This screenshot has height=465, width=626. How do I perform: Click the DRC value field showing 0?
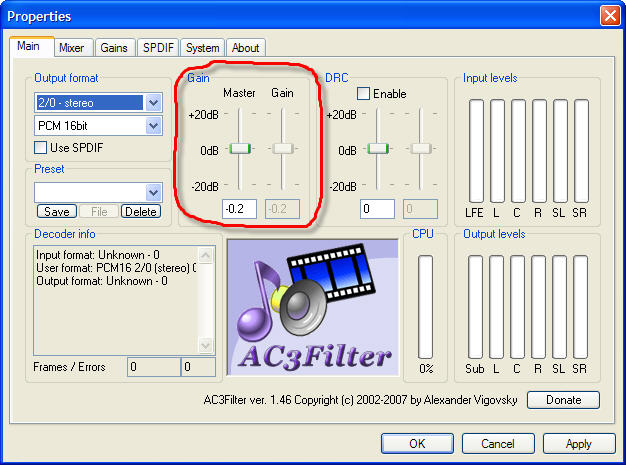pos(377,209)
